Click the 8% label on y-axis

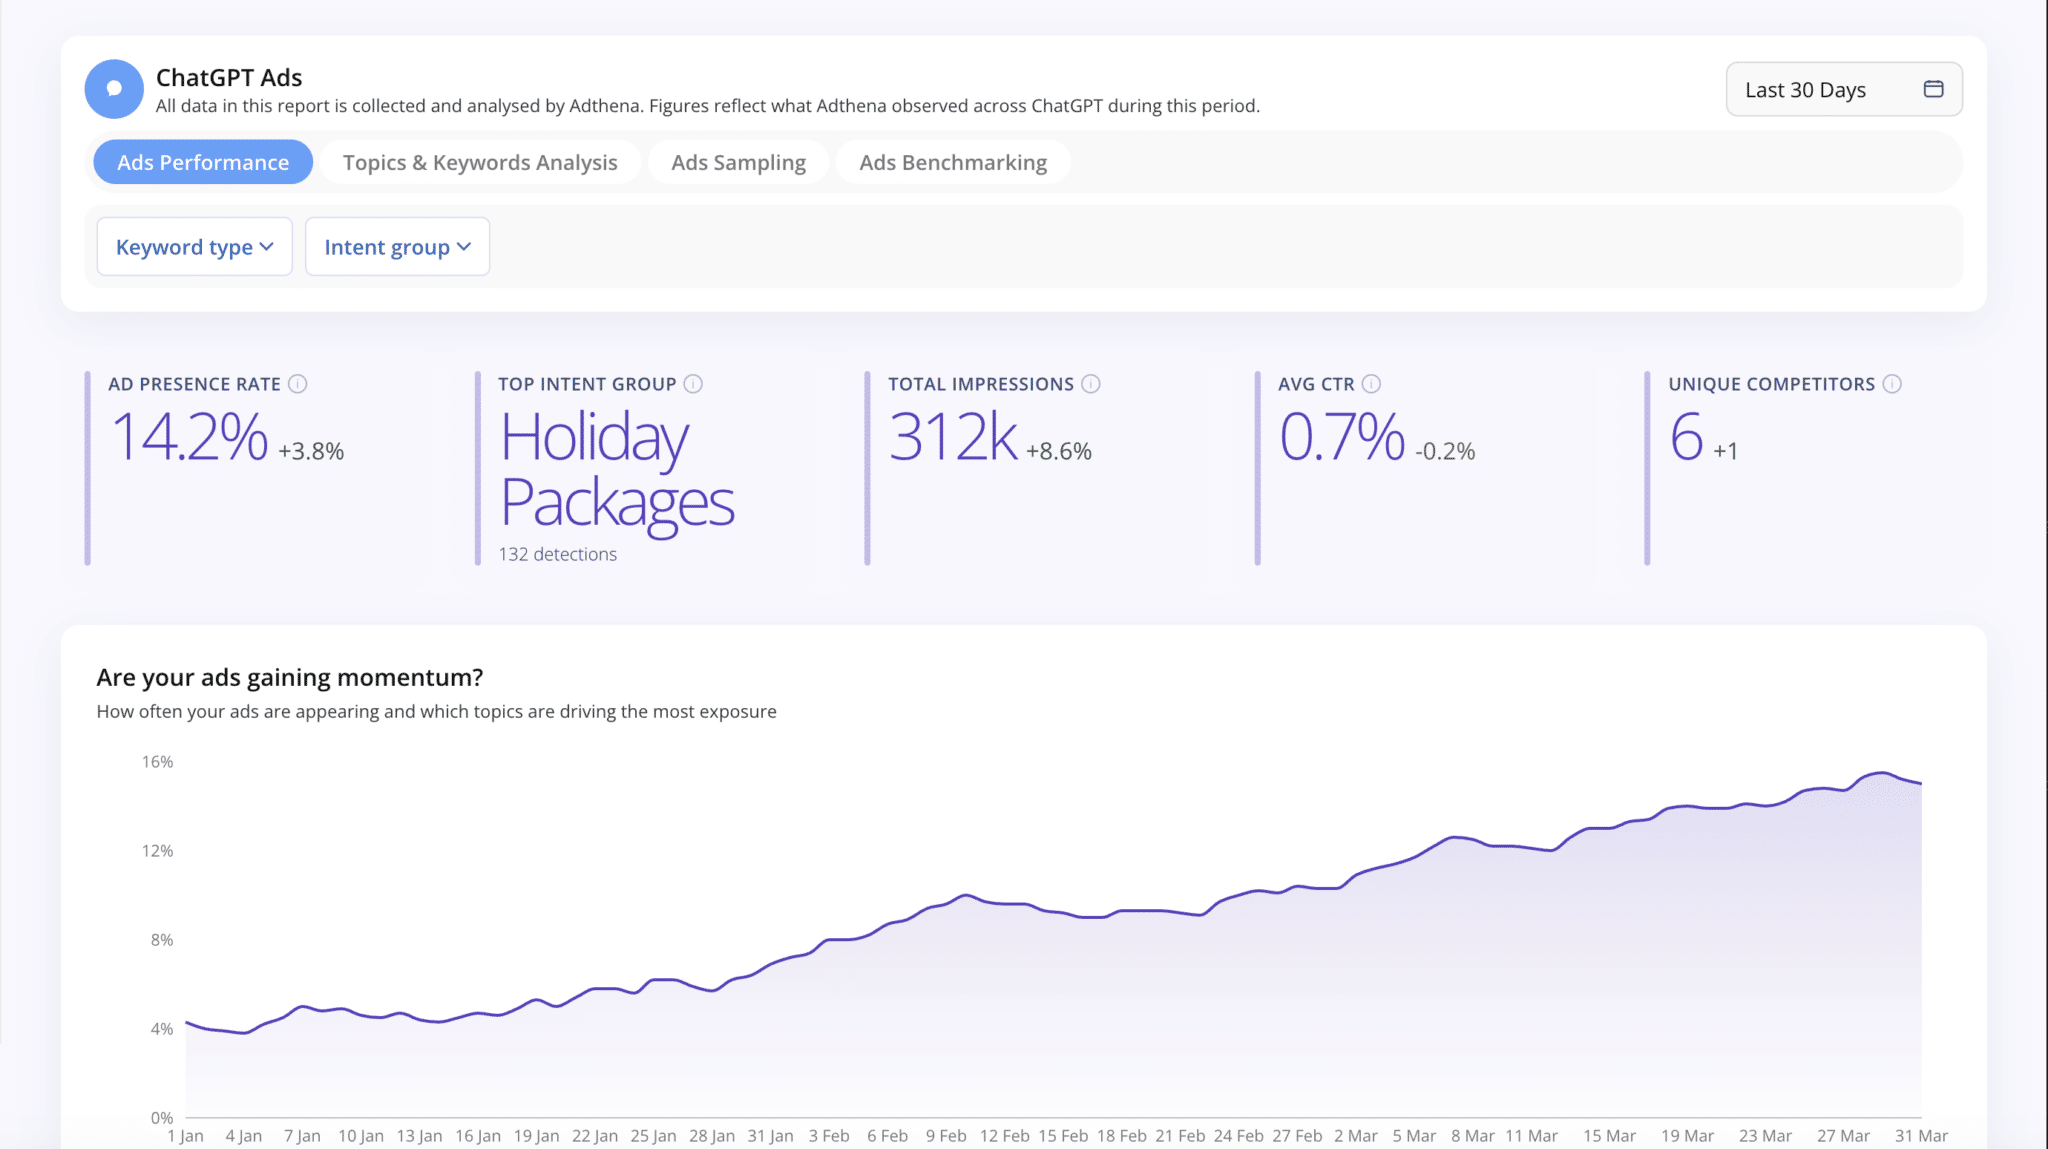coord(162,940)
